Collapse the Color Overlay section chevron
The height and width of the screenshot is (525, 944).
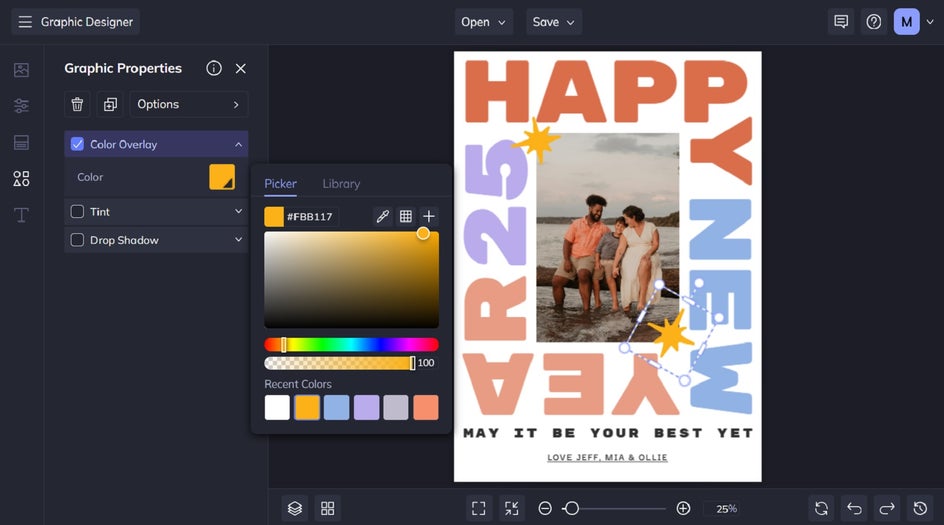238,144
